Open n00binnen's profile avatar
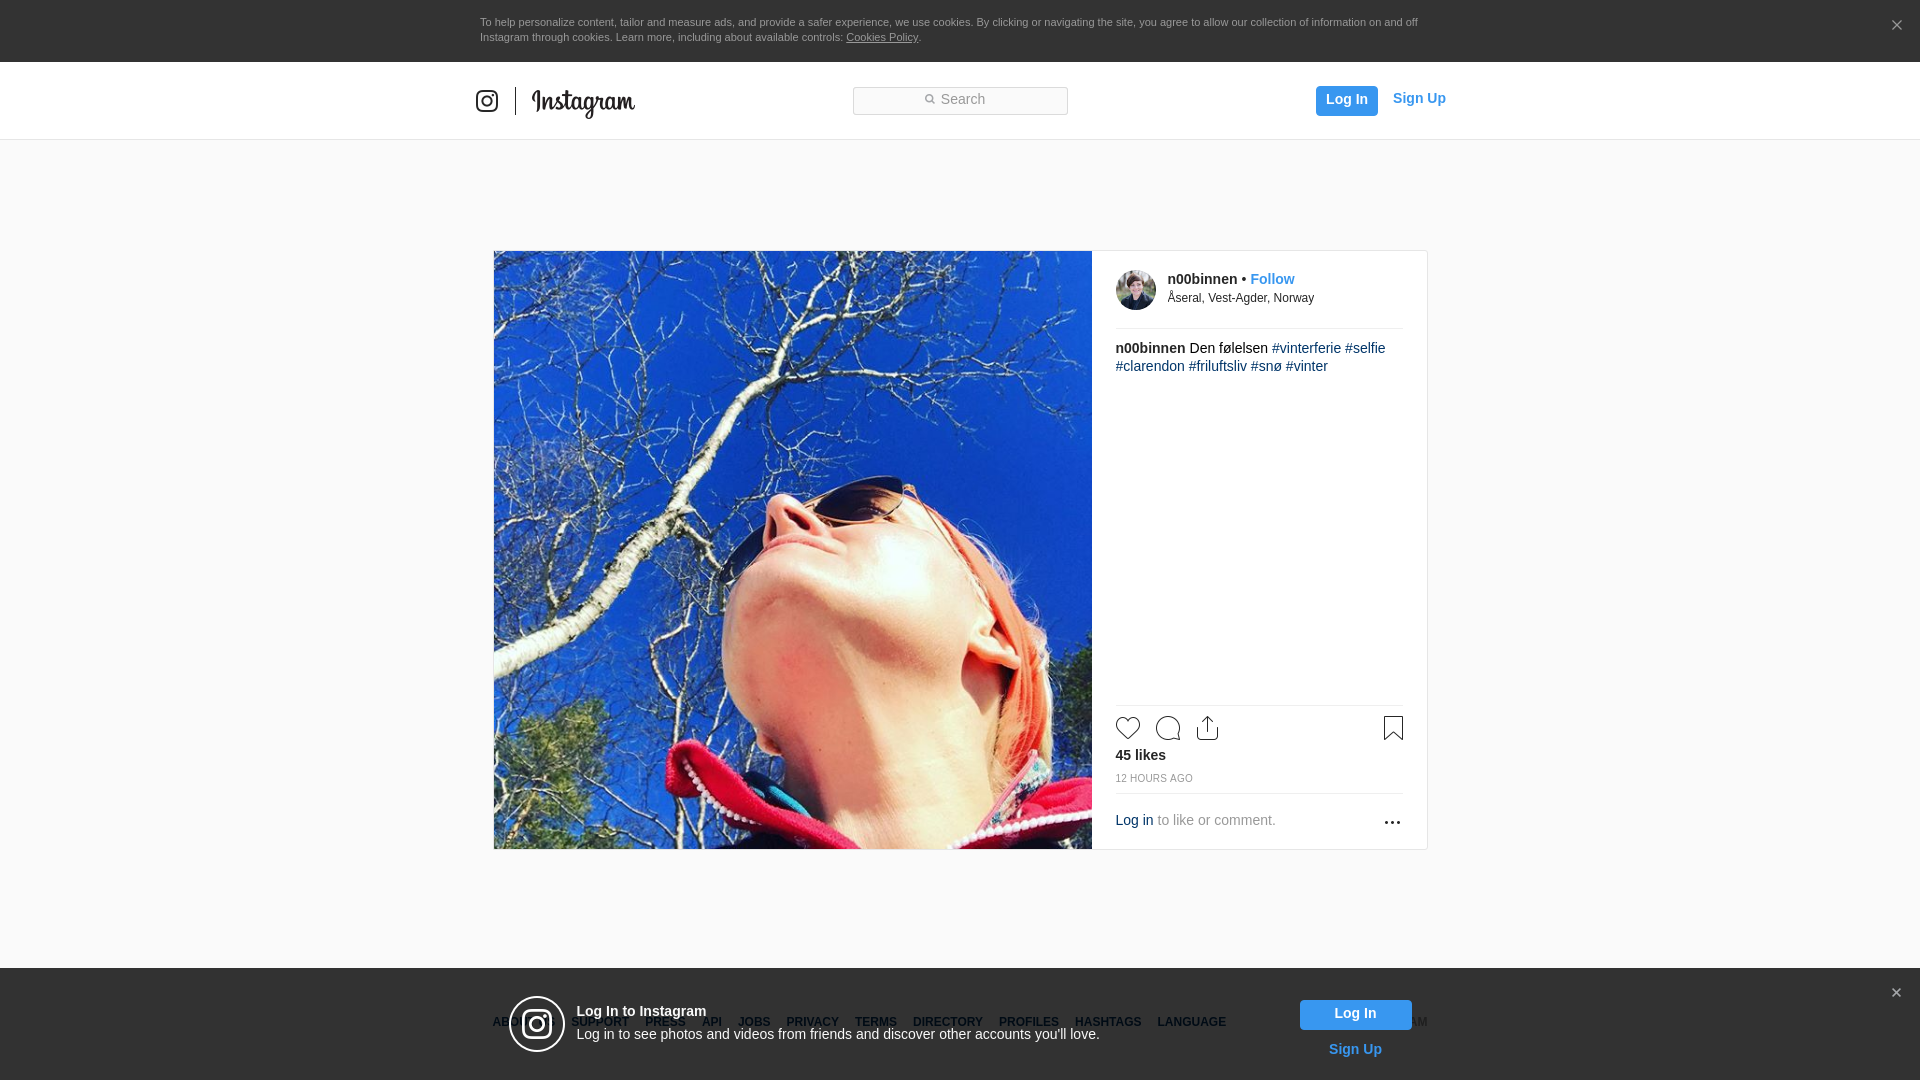This screenshot has height=1080, width=1920. tap(1136, 290)
